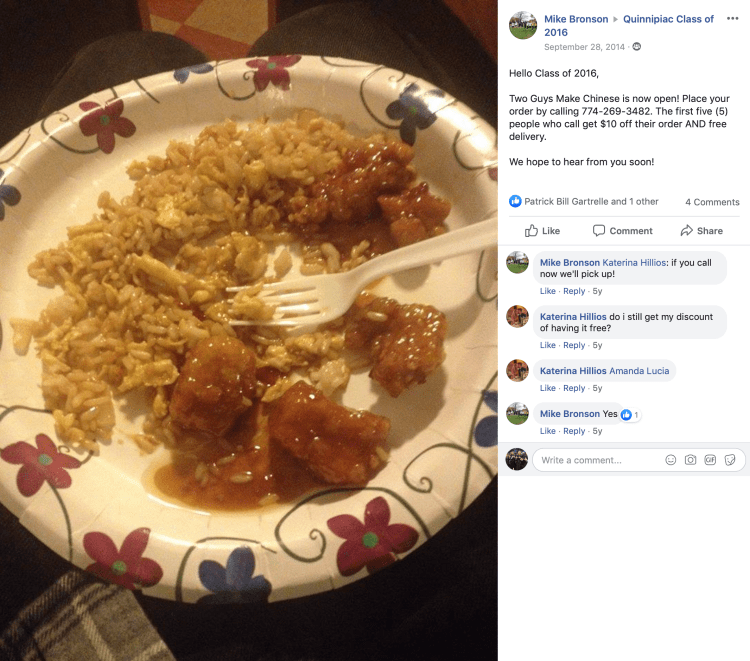The width and height of the screenshot is (750, 661).
Task: Open the Quinnipiac Class of 2016 group link
Action: (629, 25)
